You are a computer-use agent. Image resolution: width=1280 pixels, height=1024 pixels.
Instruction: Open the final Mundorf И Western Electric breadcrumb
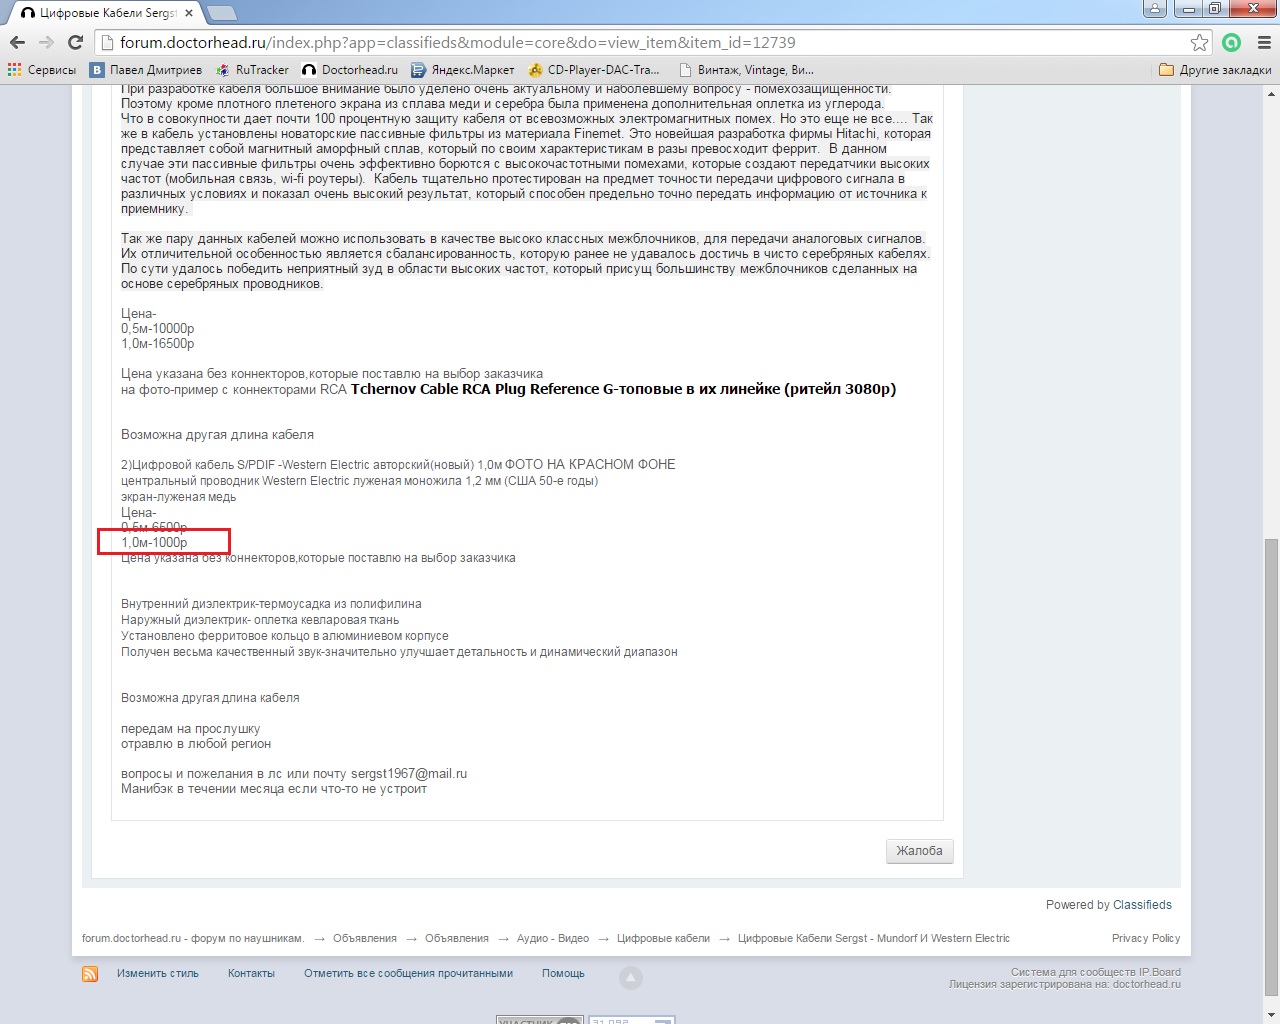tap(874, 938)
